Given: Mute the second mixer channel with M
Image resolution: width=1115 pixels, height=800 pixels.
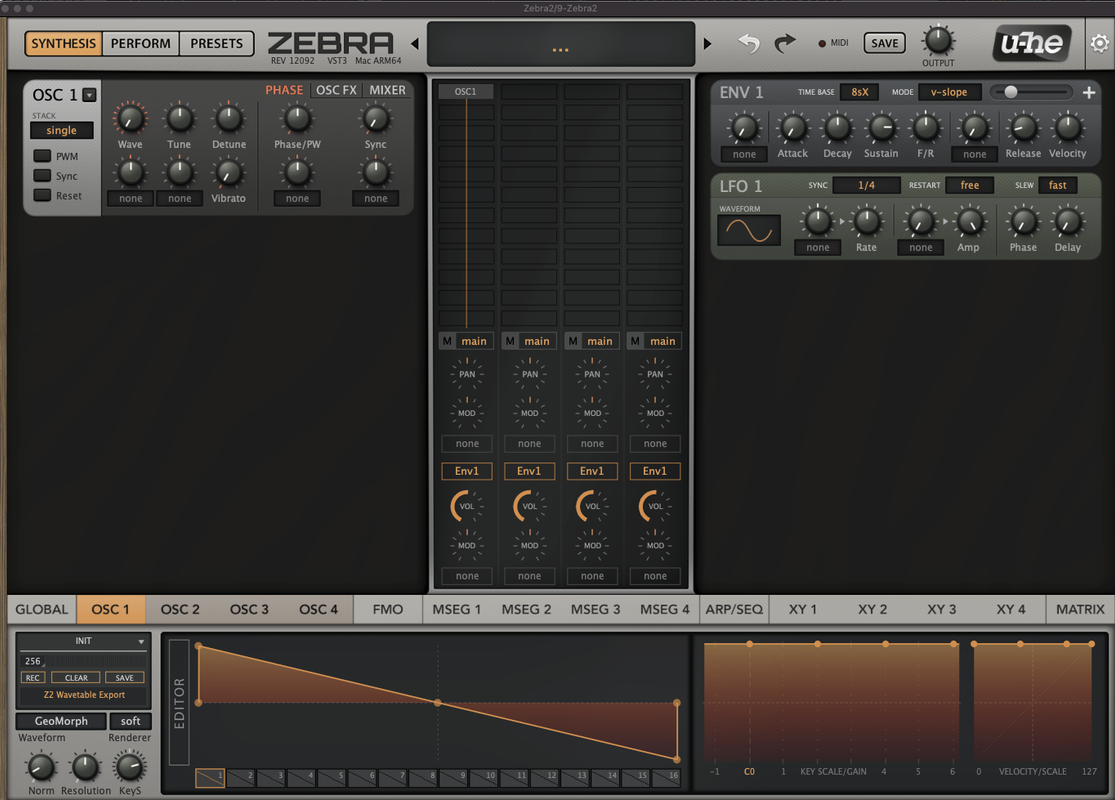Looking at the screenshot, I should click(x=510, y=341).
